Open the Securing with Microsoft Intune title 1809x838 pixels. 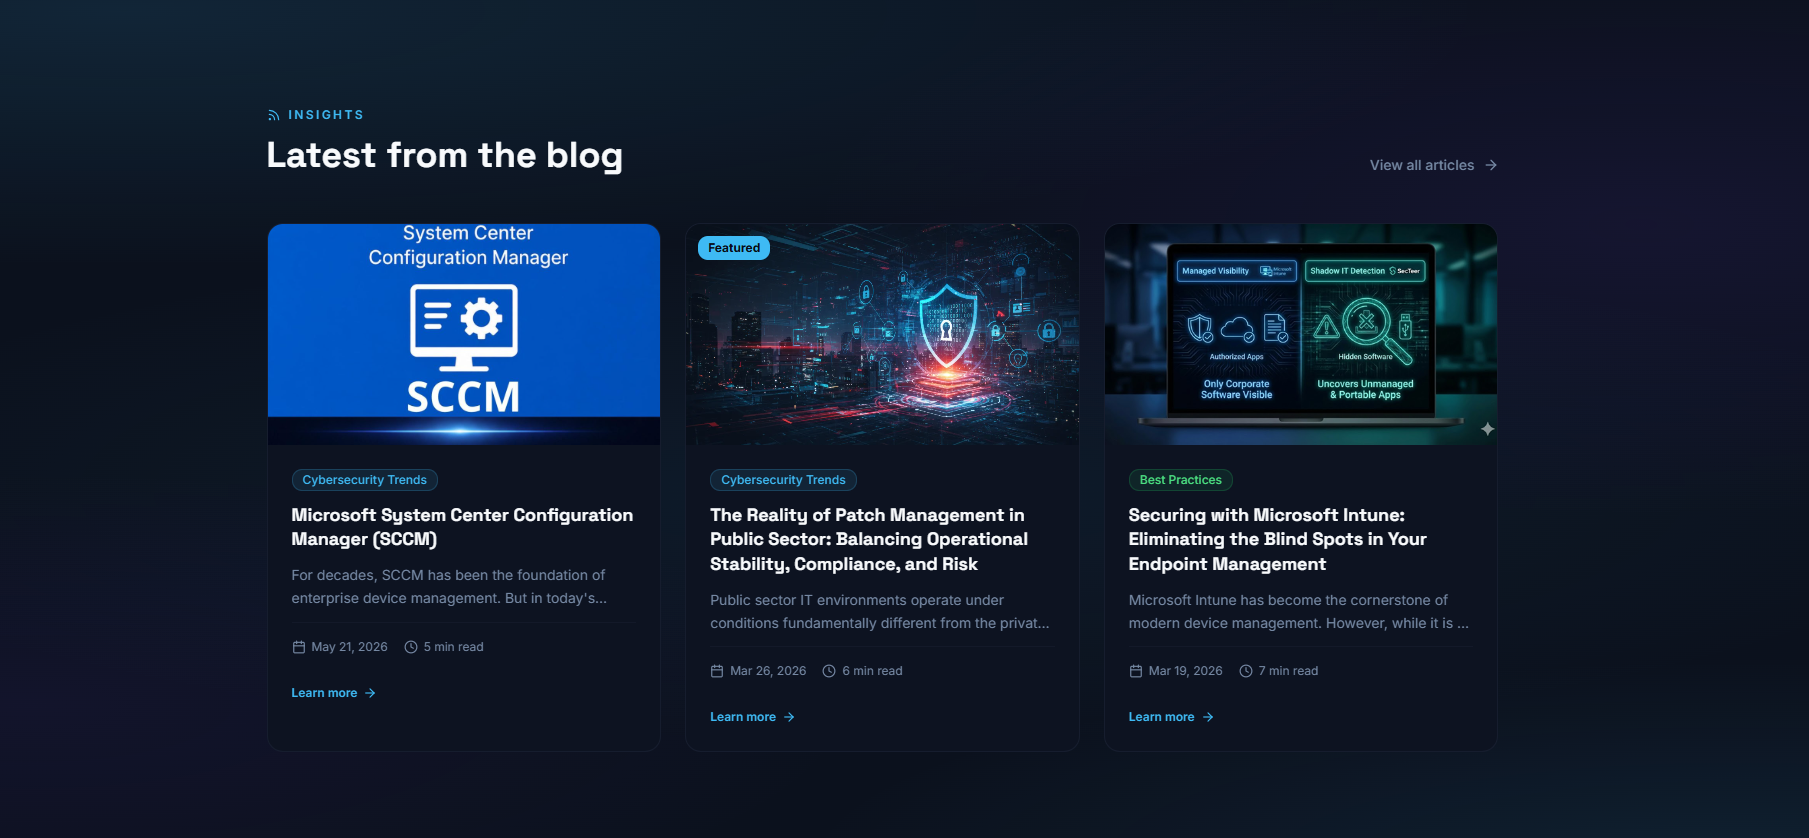[1278, 539]
